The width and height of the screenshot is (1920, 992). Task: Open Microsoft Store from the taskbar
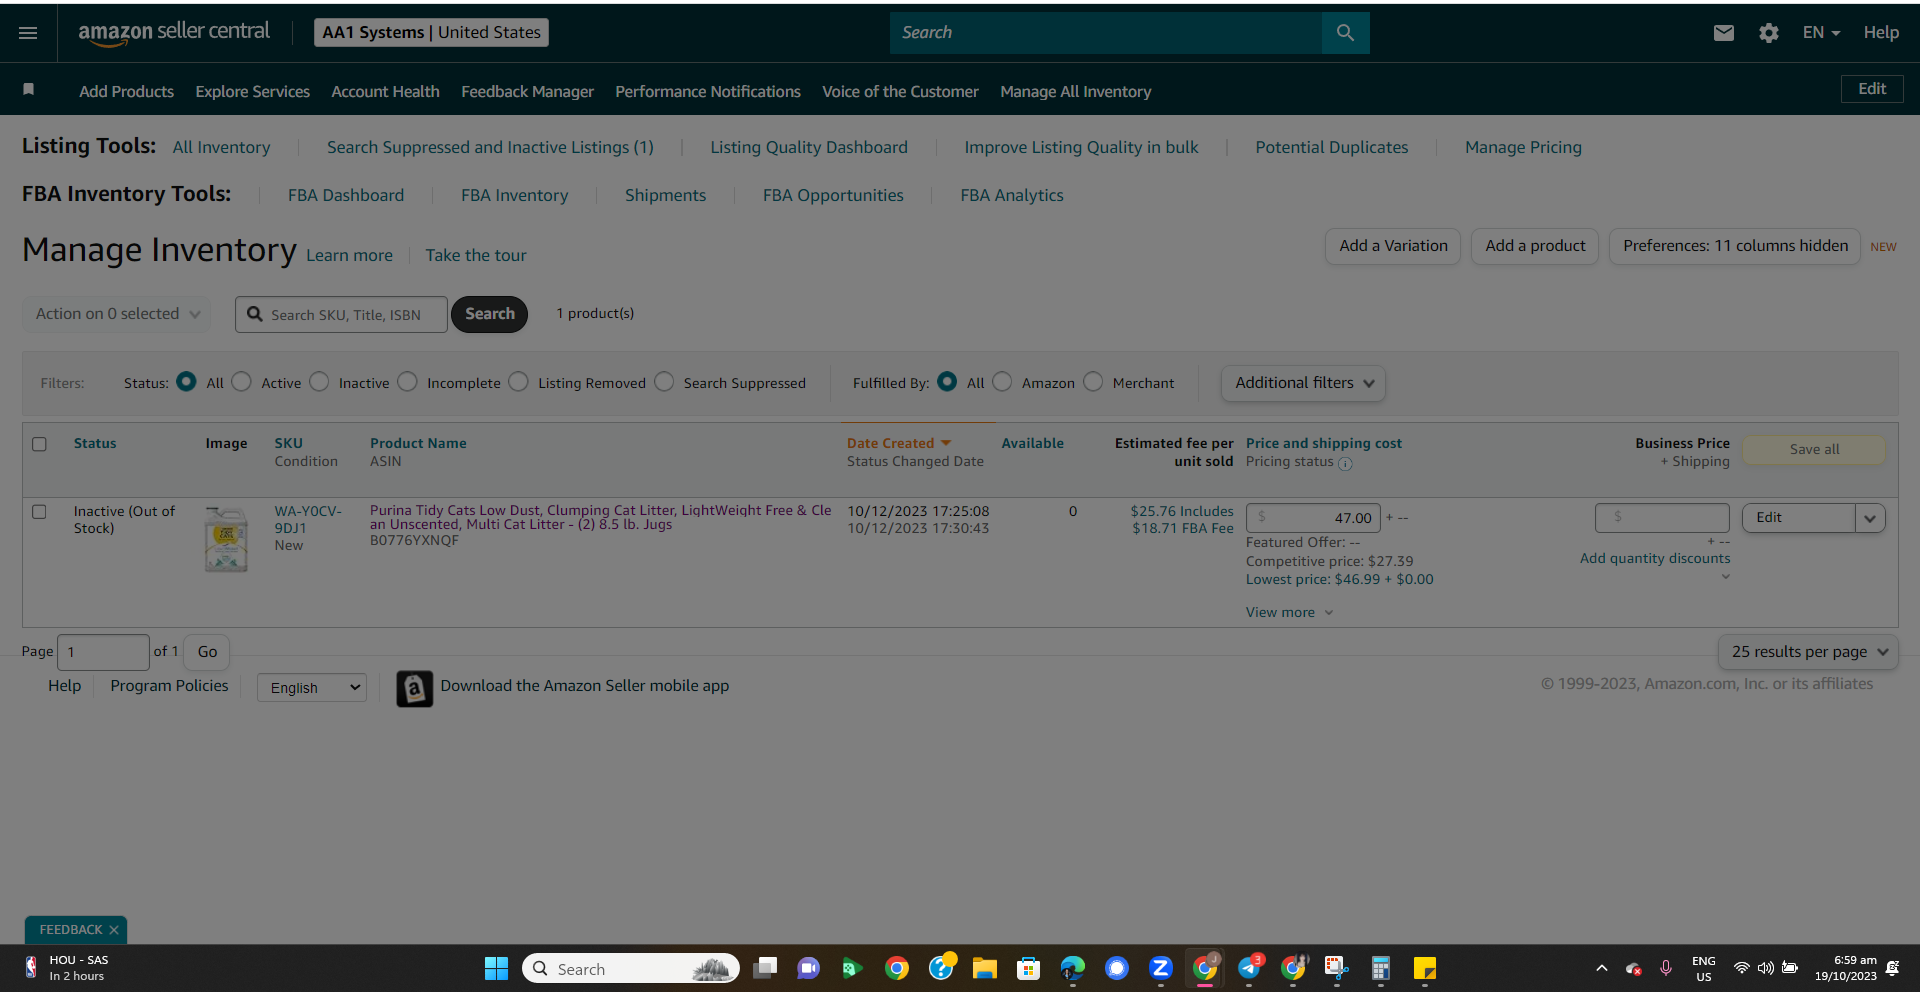point(1028,968)
